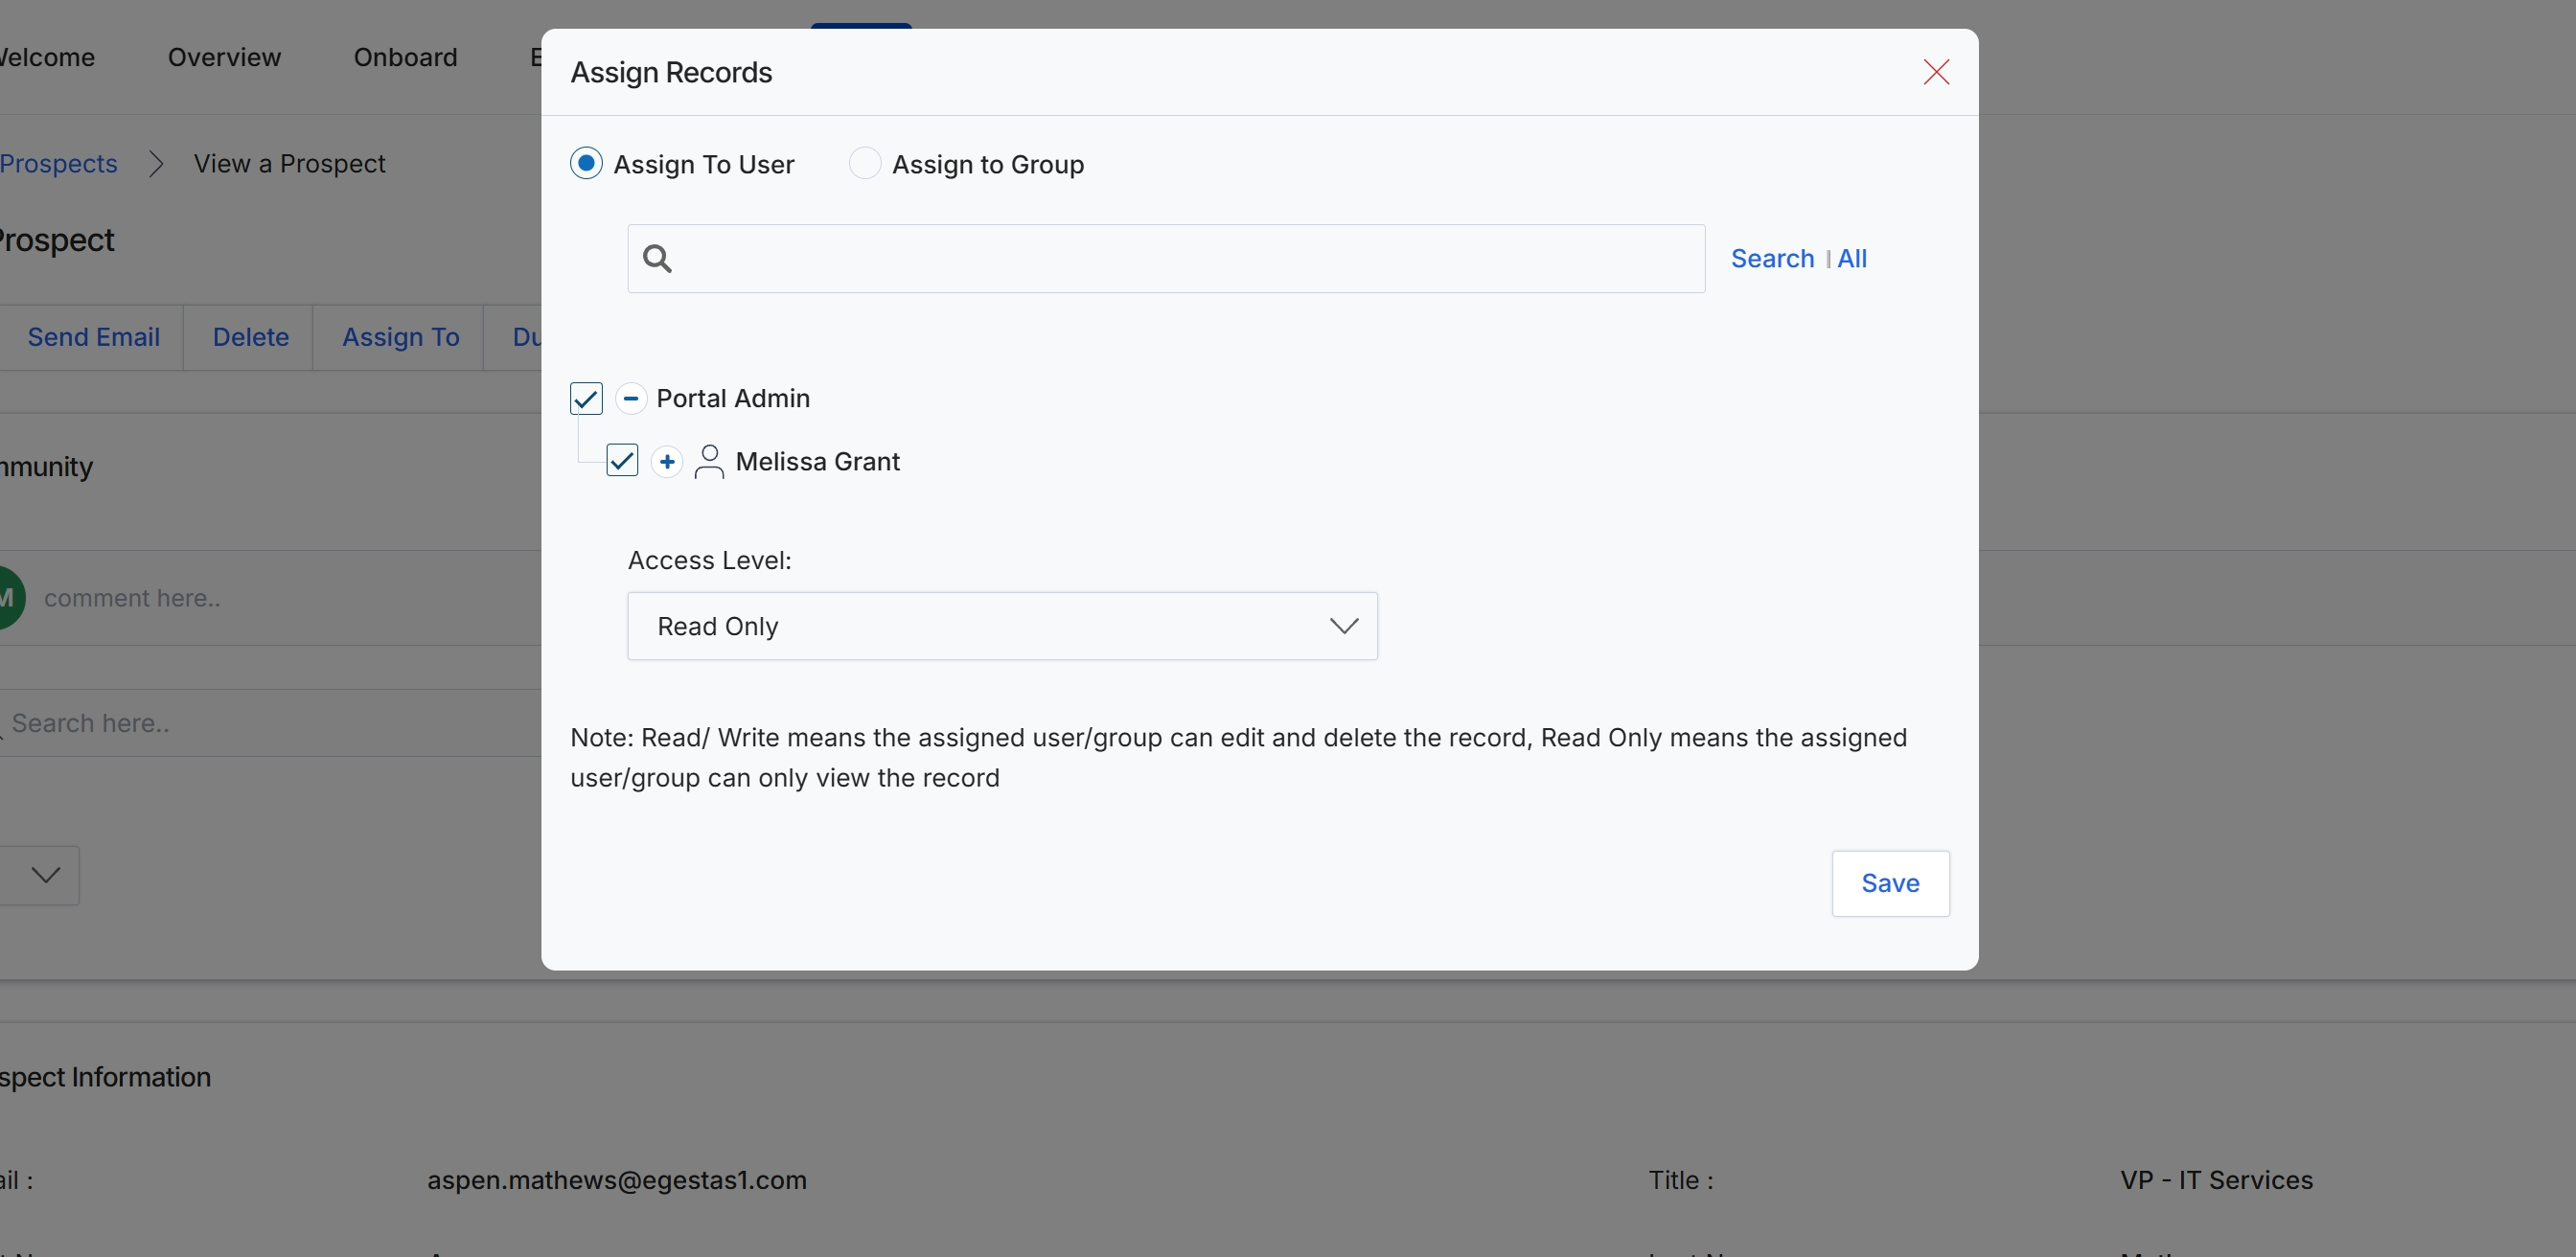Click the Assign To action button

(400, 337)
